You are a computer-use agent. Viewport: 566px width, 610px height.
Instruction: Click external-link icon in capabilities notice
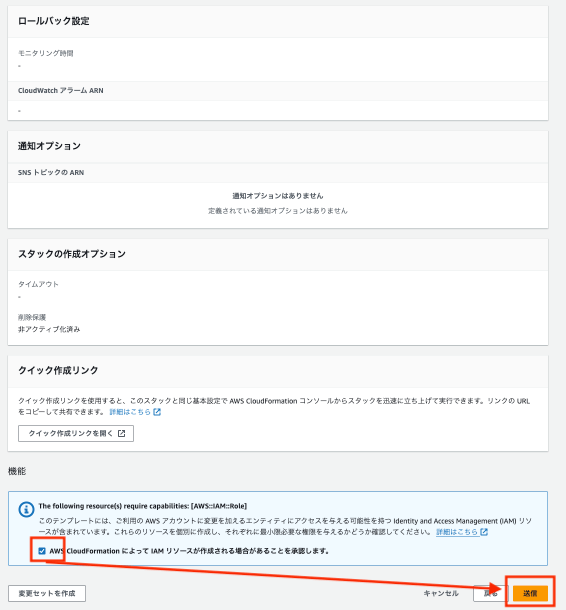tap(484, 532)
